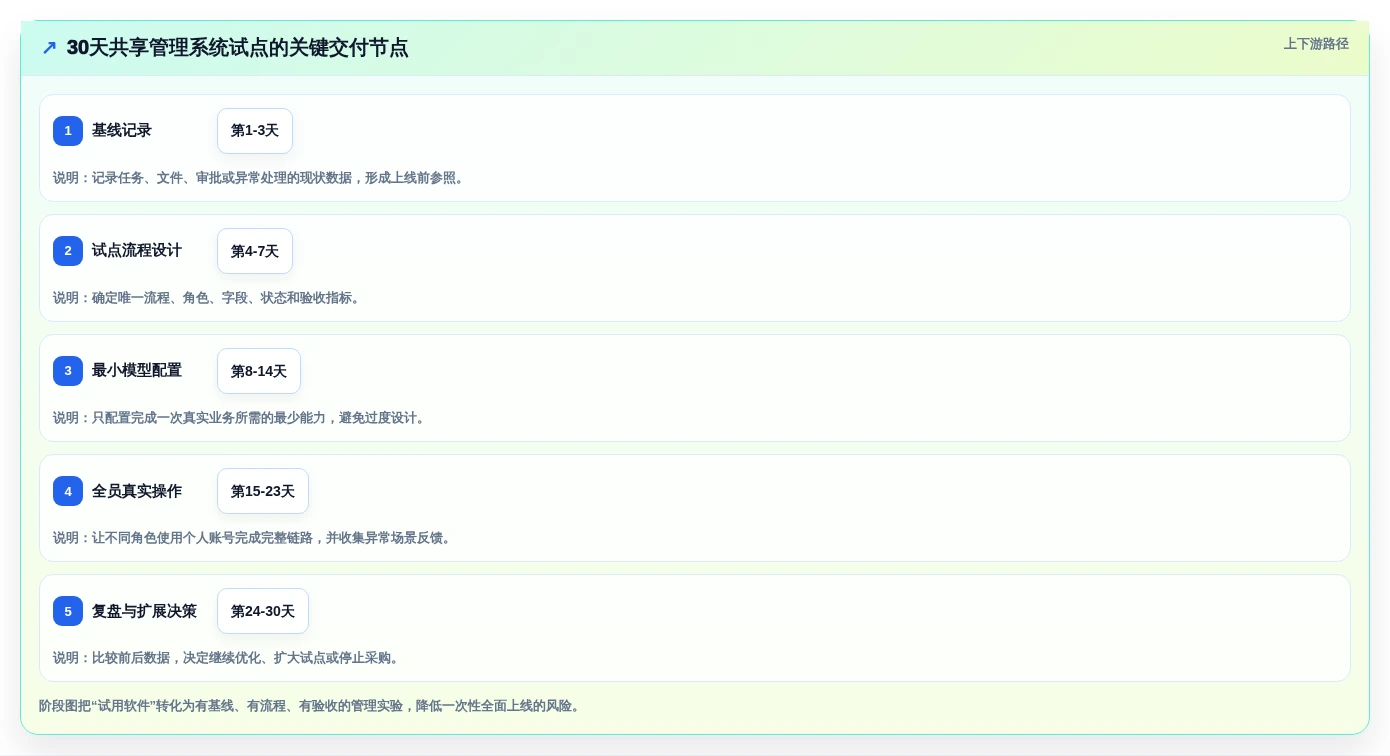Screen dimensions: 1390x756
Task: Click description starting 说明:比较前后数据
Action: pos(228,658)
